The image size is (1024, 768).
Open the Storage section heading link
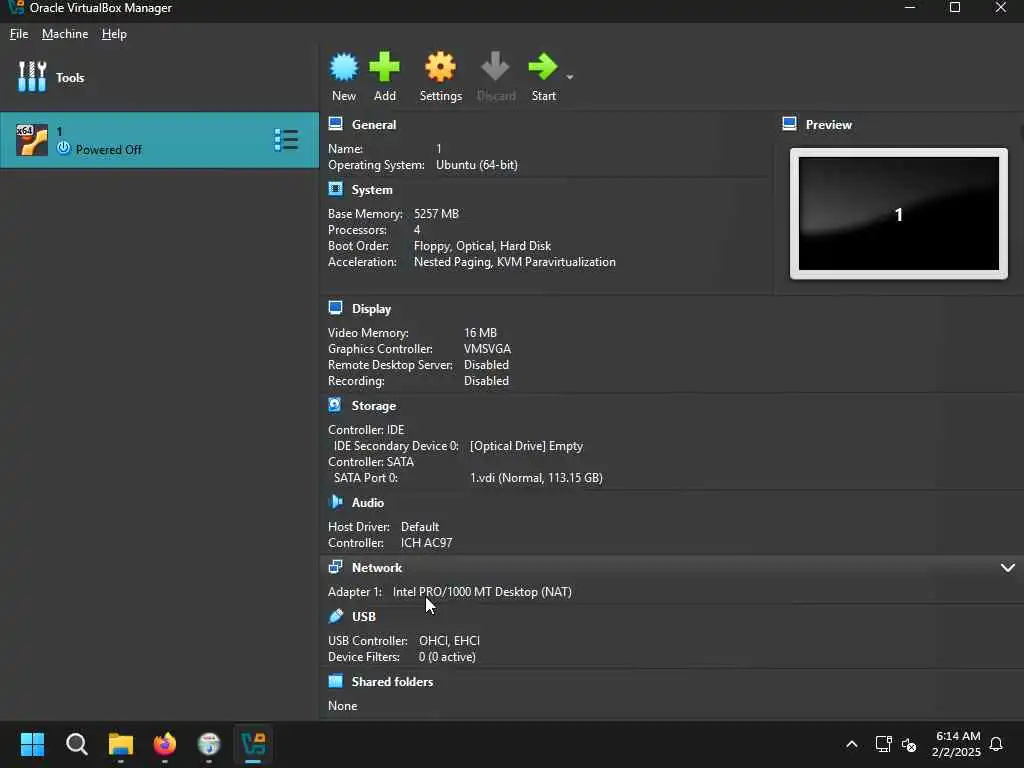coord(374,406)
